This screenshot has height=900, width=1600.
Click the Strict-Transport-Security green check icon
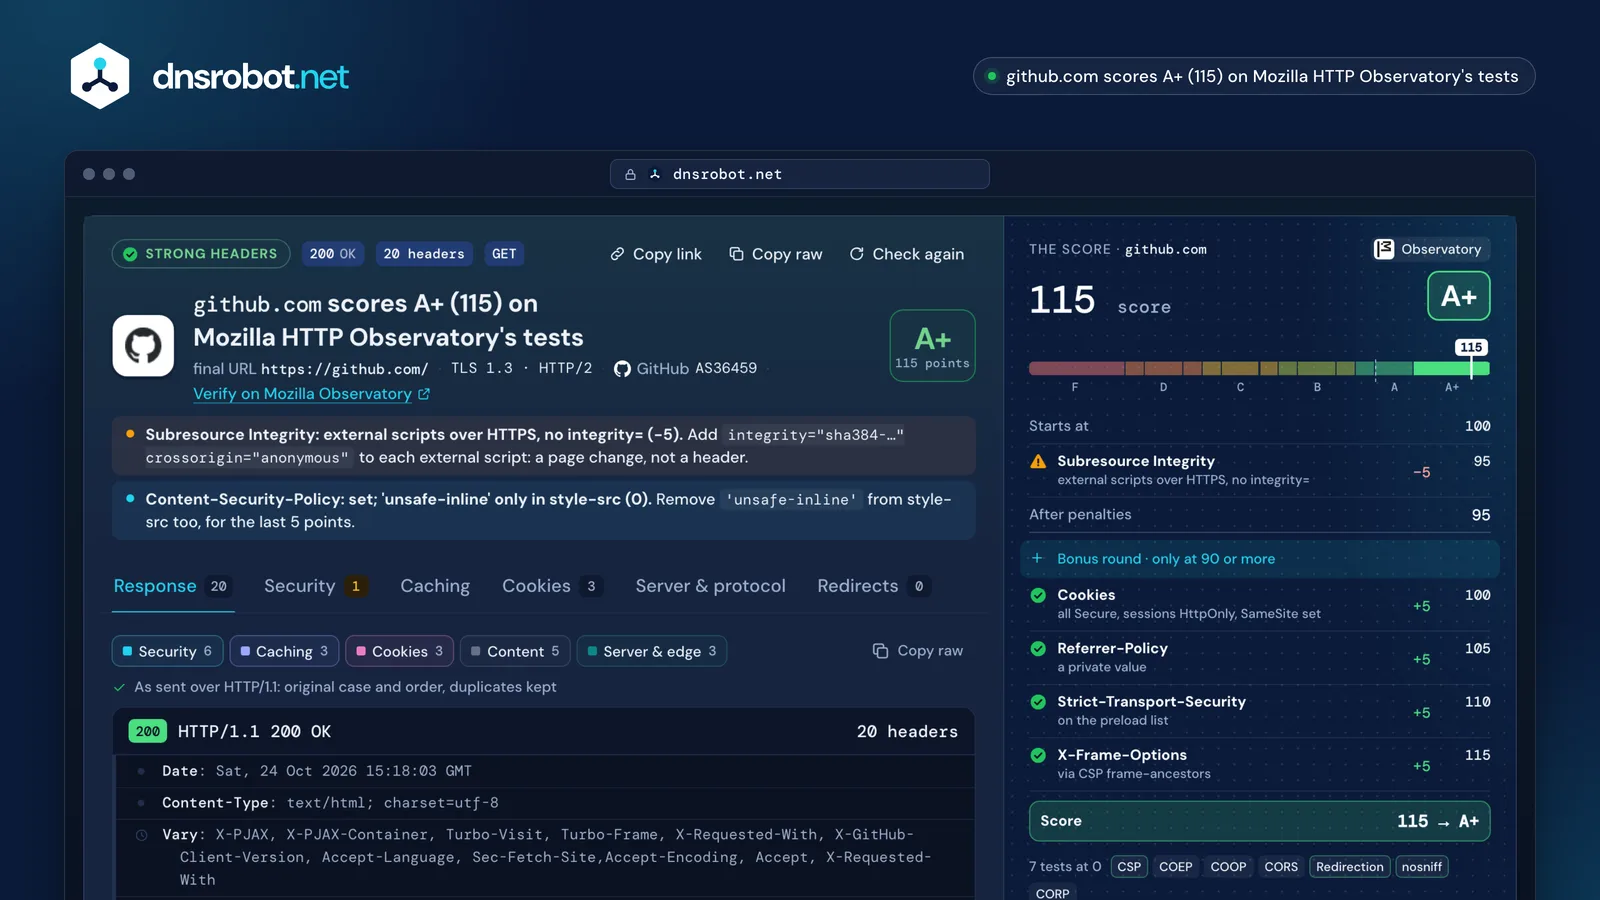click(x=1038, y=702)
